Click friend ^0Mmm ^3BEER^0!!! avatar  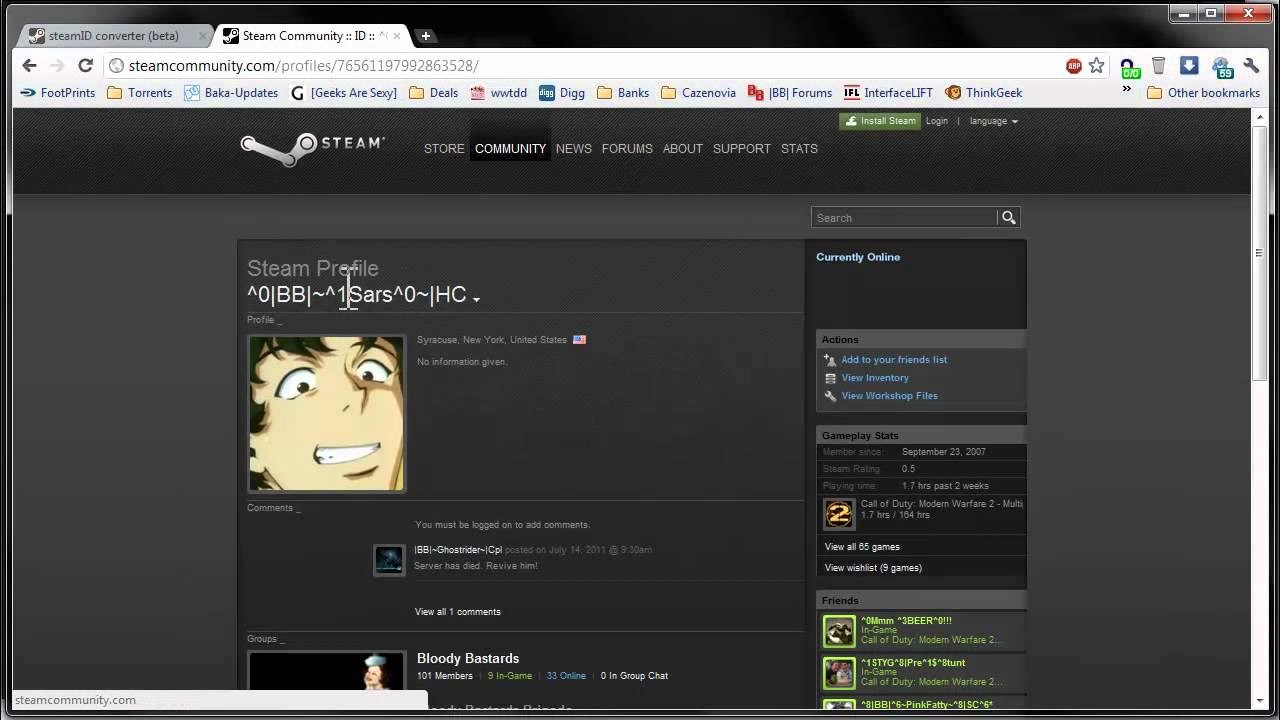pos(839,631)
